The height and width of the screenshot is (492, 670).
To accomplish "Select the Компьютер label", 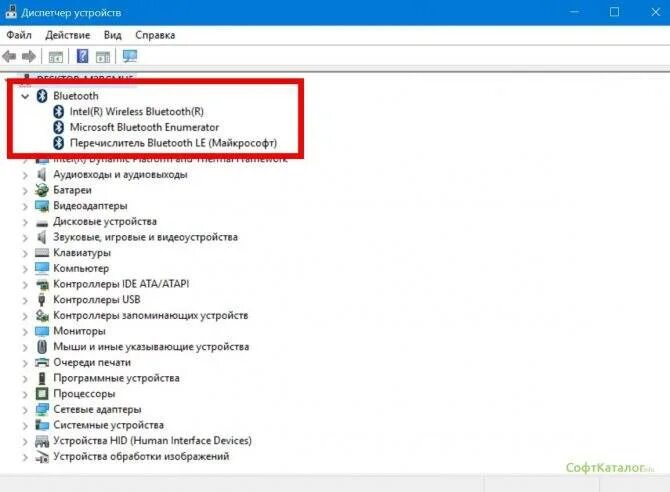I will pyautogui.click(x=81, y=268).
